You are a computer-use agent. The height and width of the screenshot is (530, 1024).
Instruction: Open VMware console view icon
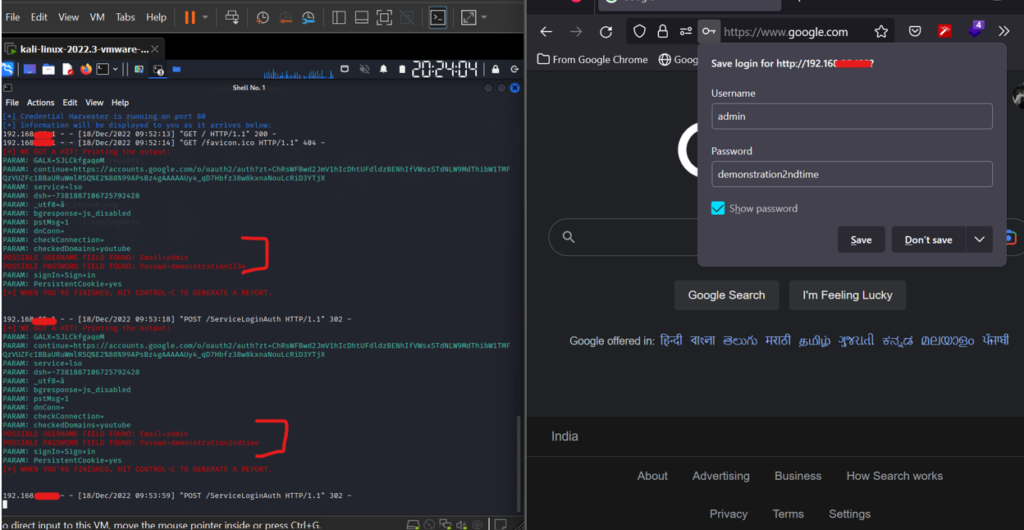[x=437, y=17]
